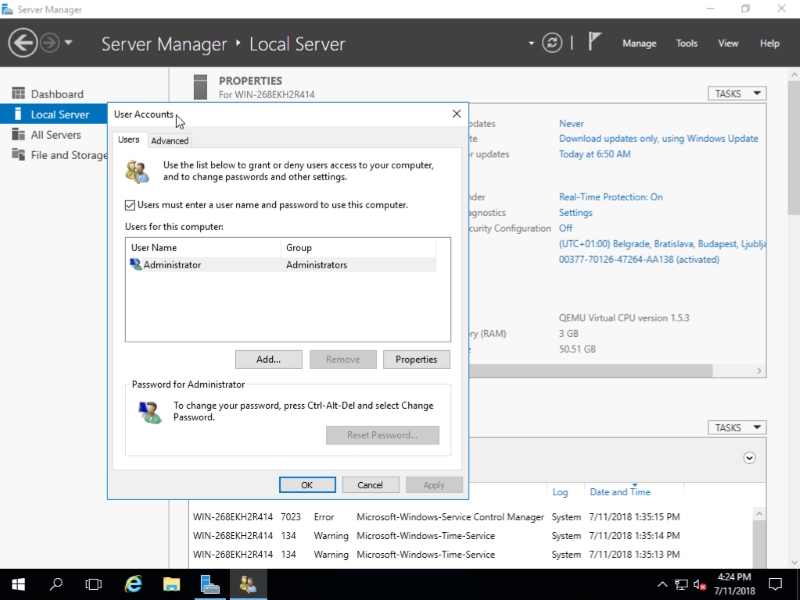
Task: Open the notifications flag icon
Action: 594,41
